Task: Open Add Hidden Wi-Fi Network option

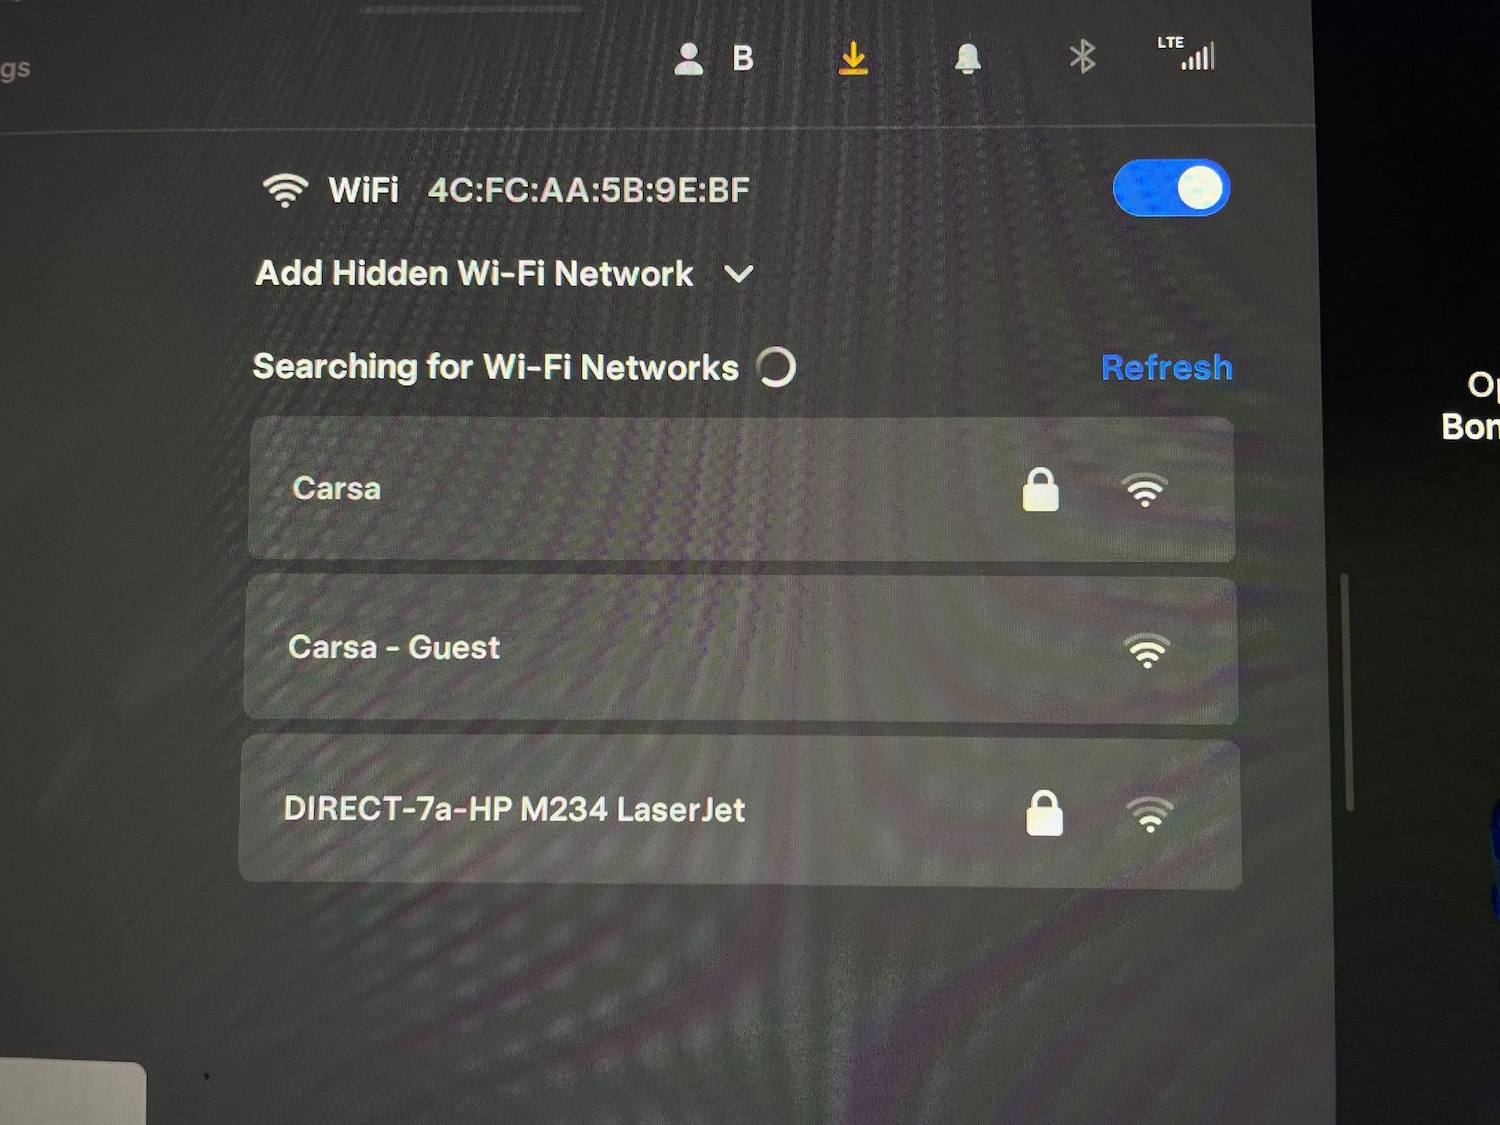Action: 474,273
